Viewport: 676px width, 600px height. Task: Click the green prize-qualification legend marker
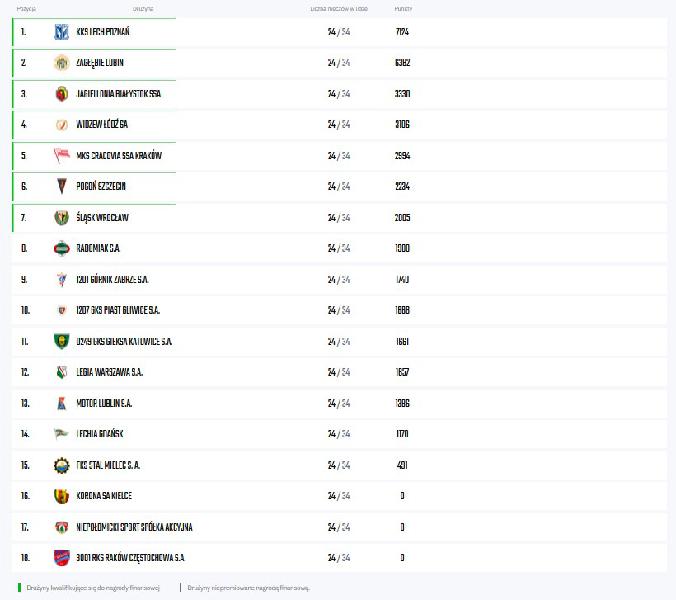(x=19, y=588)
